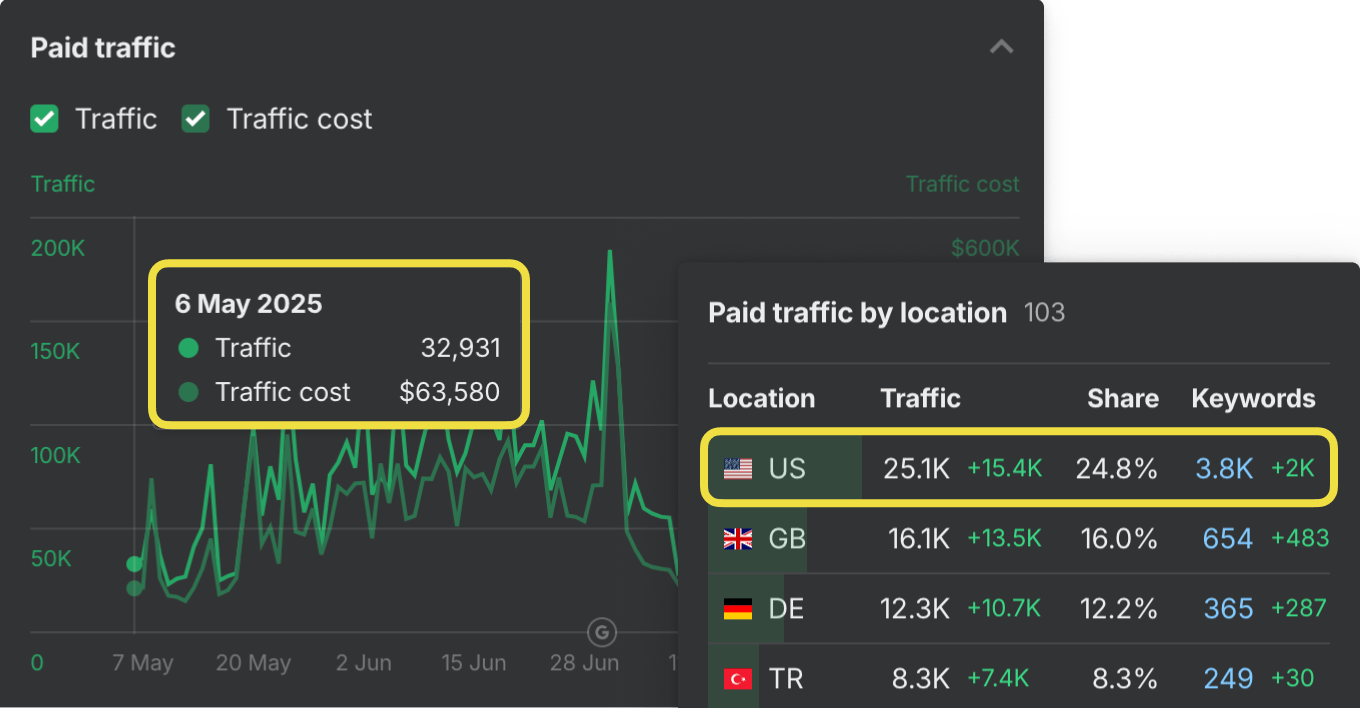1360x708 pixels.
Task: Collapse the Paid traffic panel chevron
Action: (x=1001, y=47)
